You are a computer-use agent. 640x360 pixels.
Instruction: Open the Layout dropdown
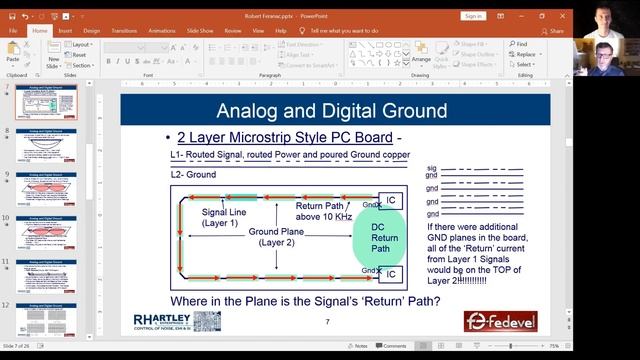79,44
